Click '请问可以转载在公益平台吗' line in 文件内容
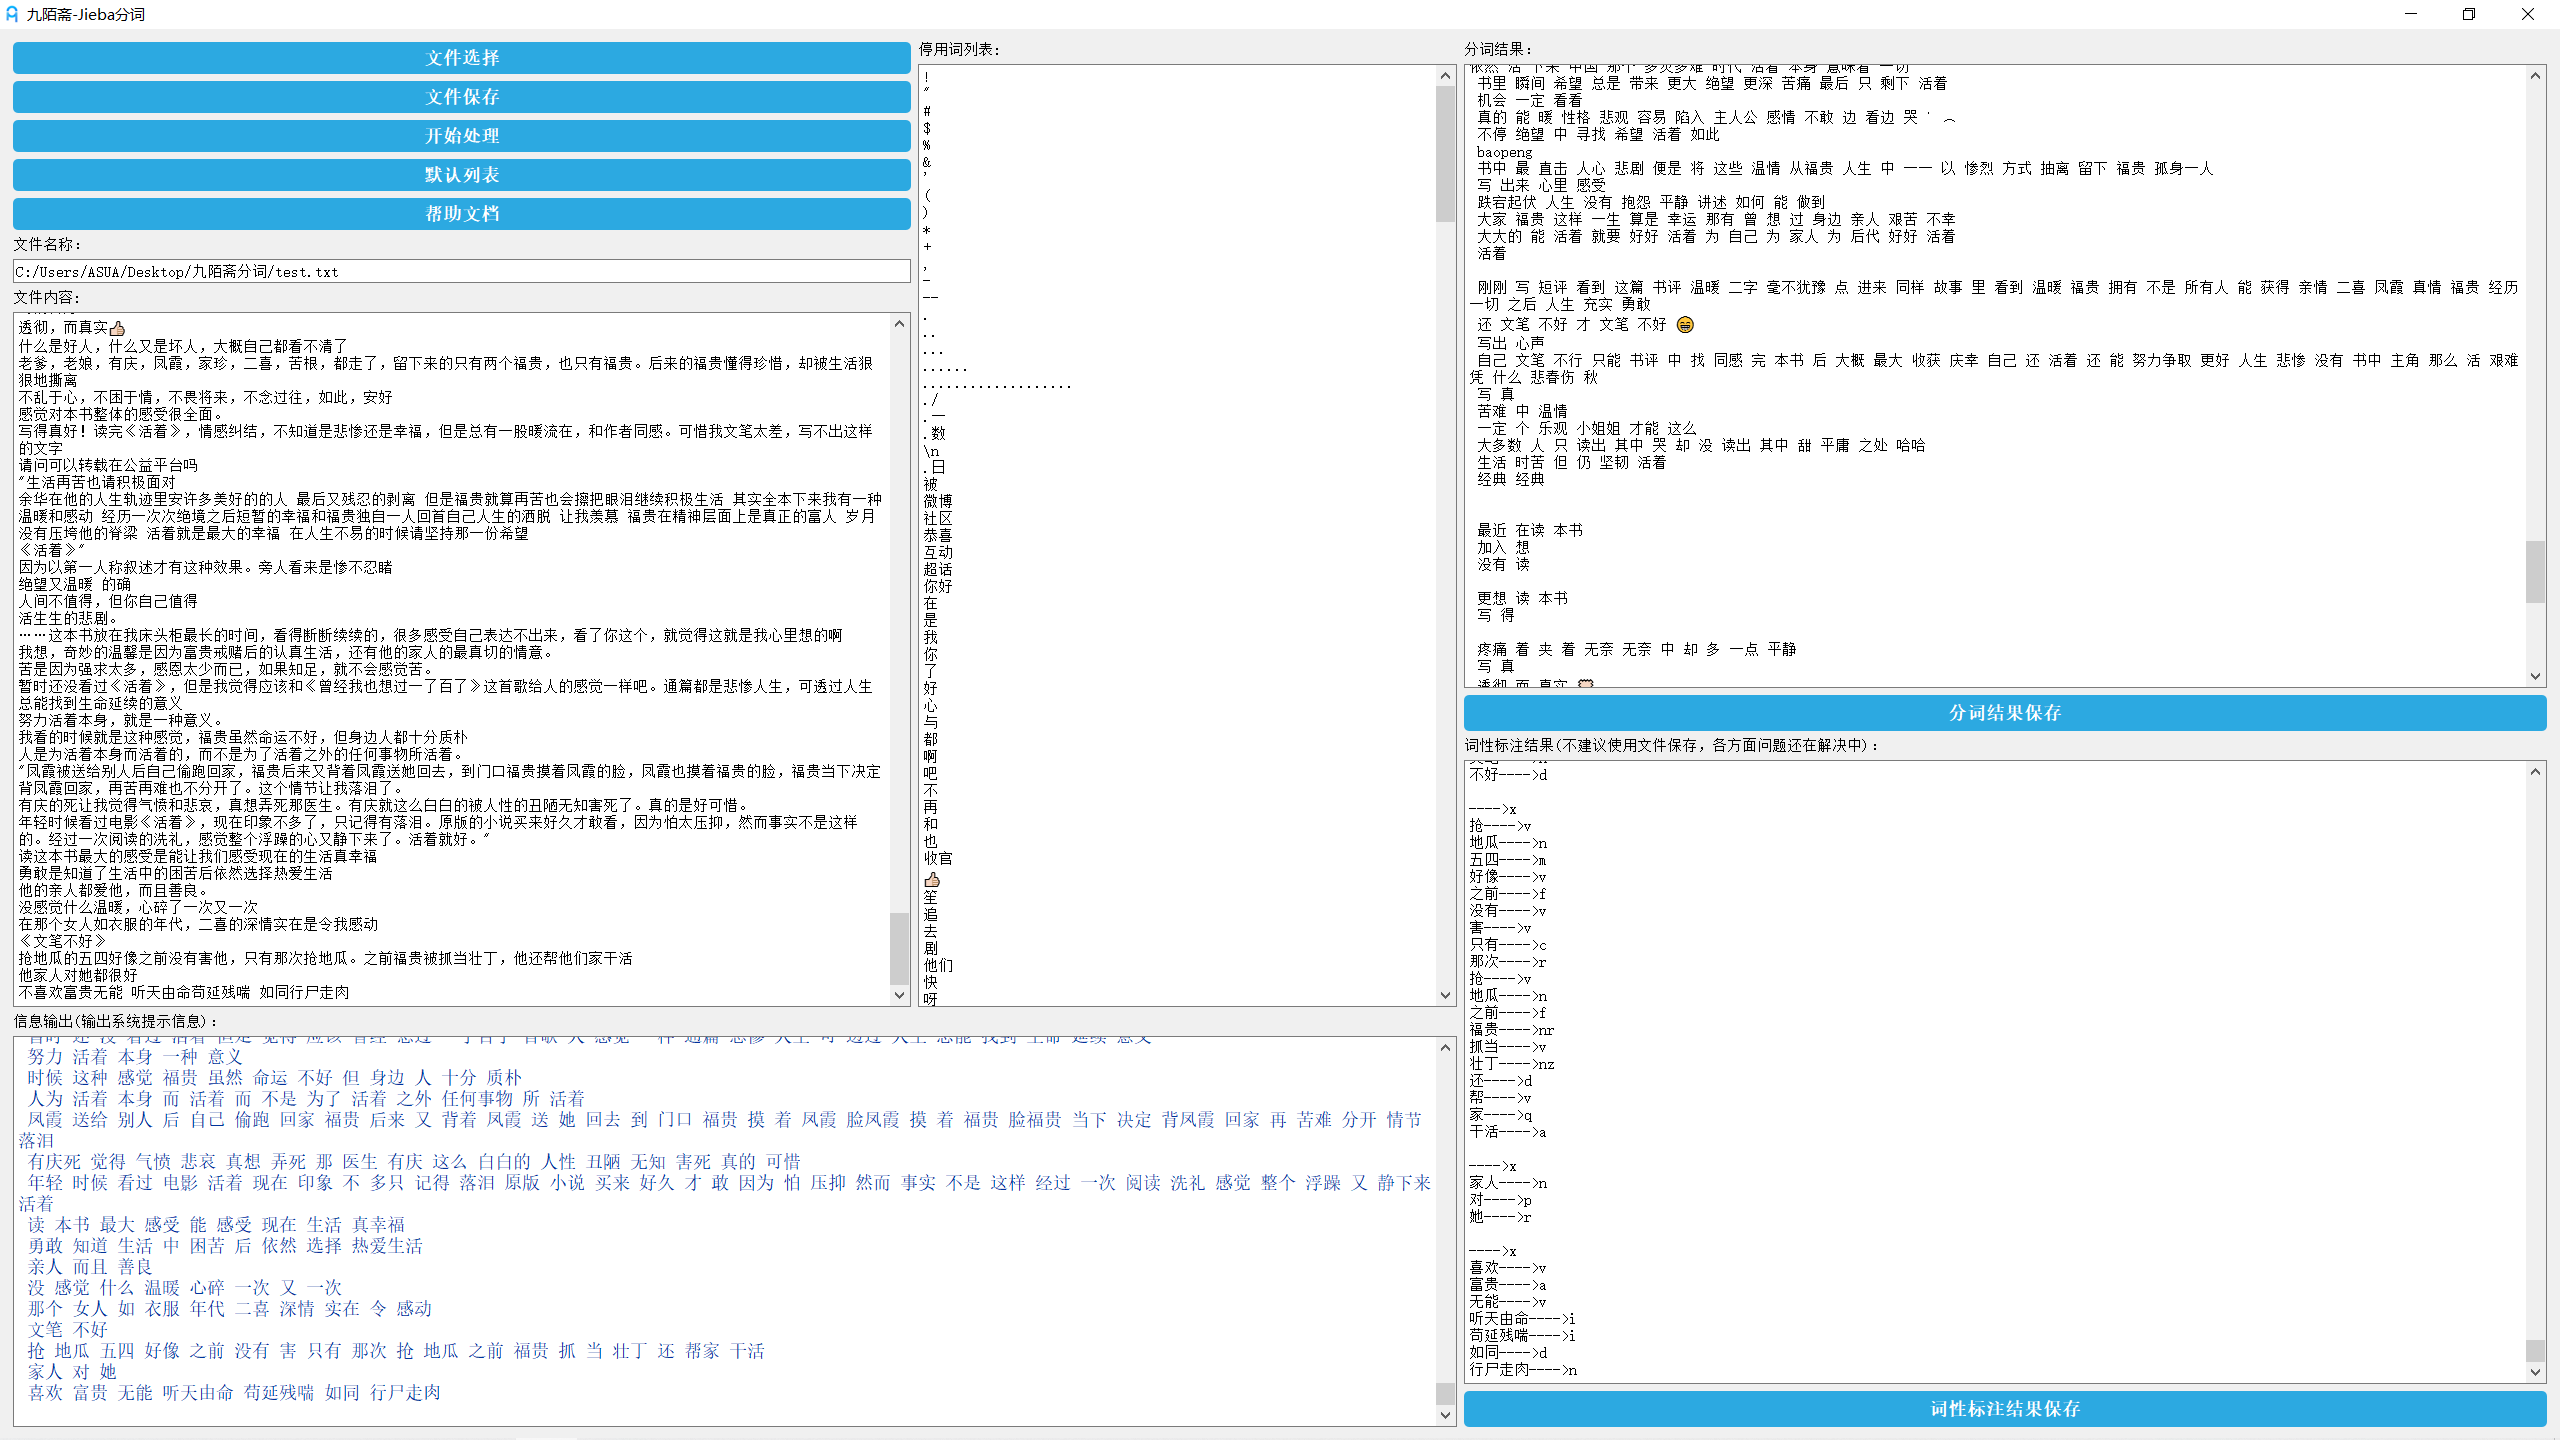 click(108, 465)
